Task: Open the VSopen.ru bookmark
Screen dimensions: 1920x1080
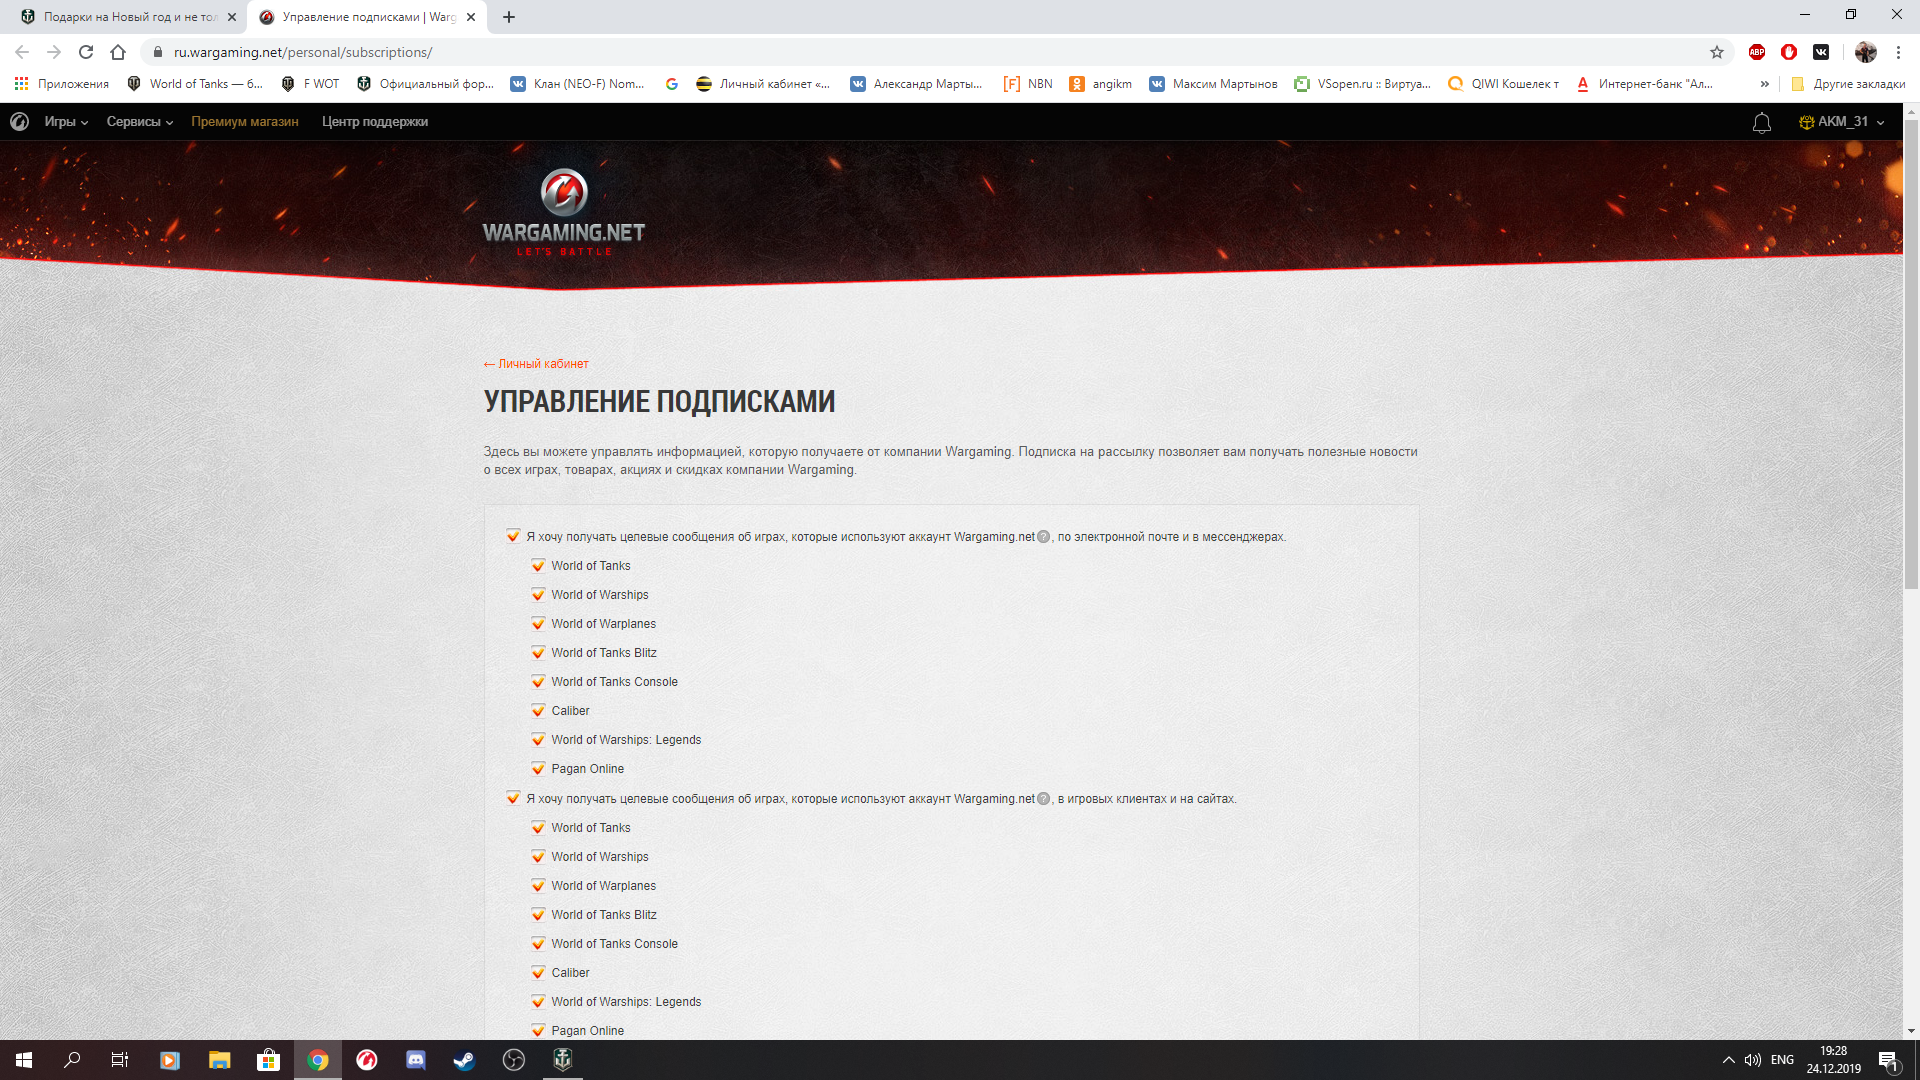Action: (1363, 84)
